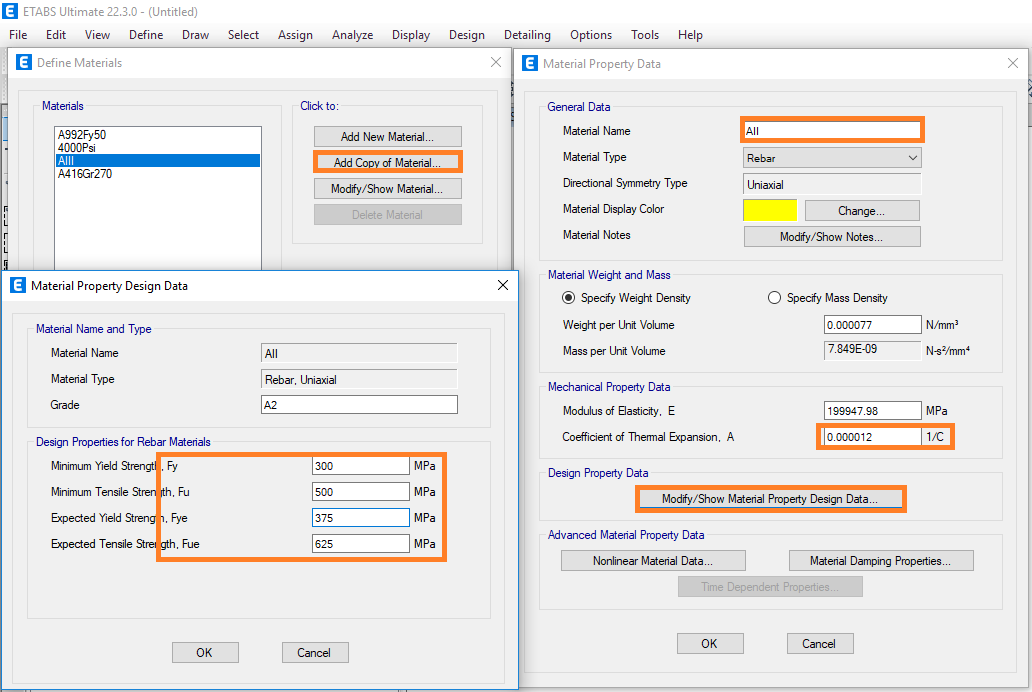
Task: Close the Material Property Design Data dialog
Action: (503, 285)
